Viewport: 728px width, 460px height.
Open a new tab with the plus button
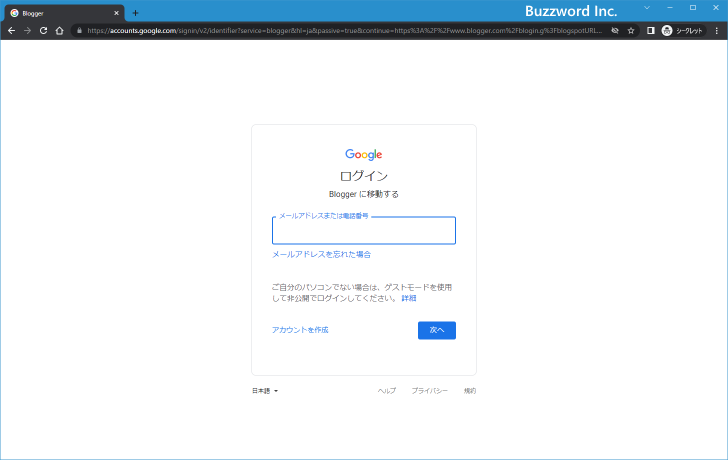(135, 13)
